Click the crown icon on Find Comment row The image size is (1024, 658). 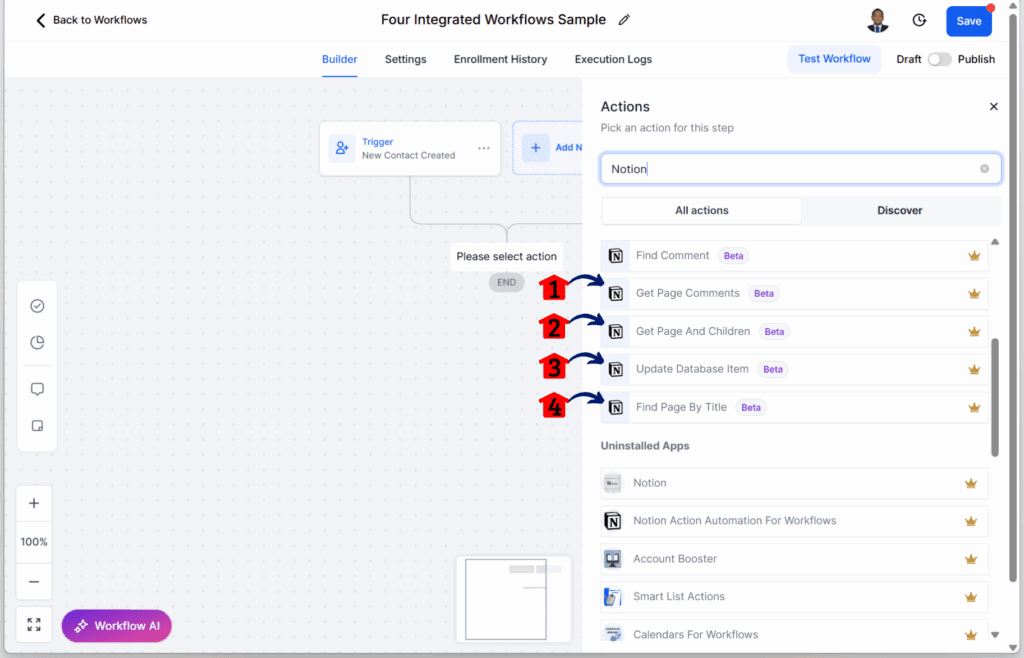pos(974,256)
